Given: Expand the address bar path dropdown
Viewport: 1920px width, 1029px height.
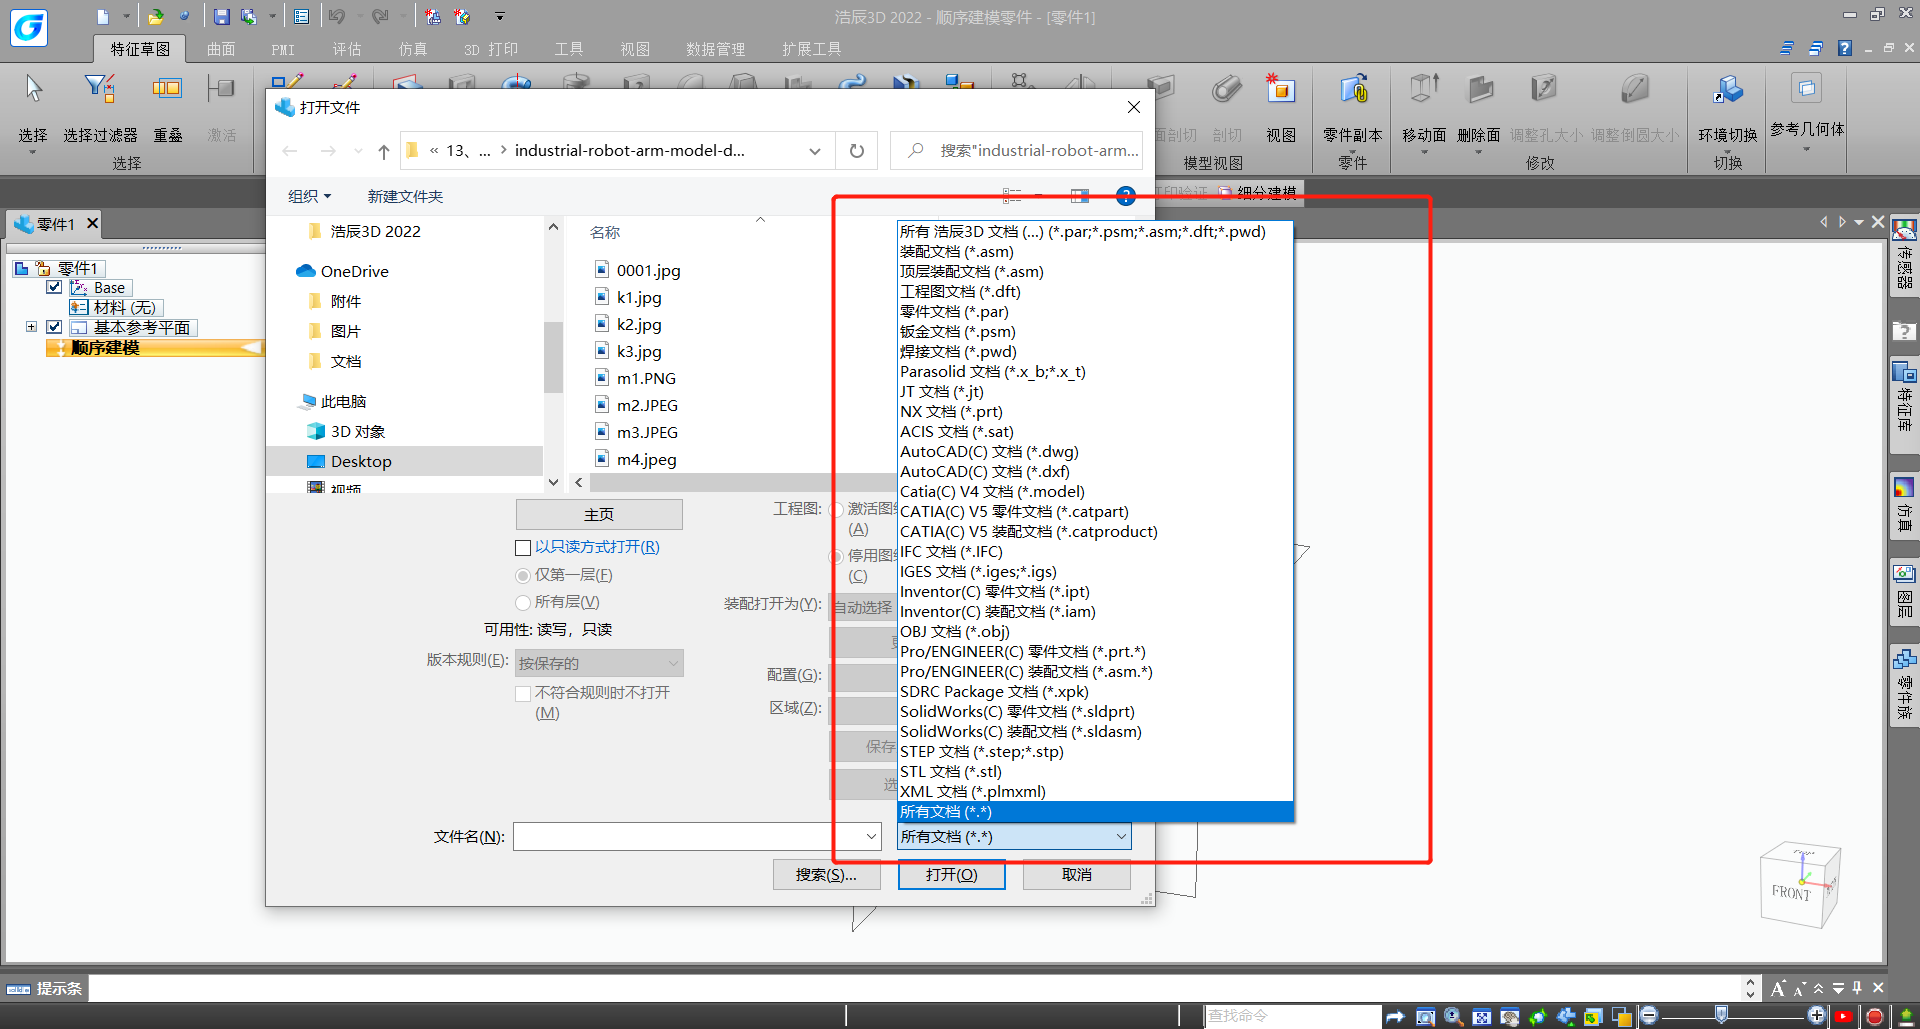Looking at the screenshot, I should click(815, 151).
